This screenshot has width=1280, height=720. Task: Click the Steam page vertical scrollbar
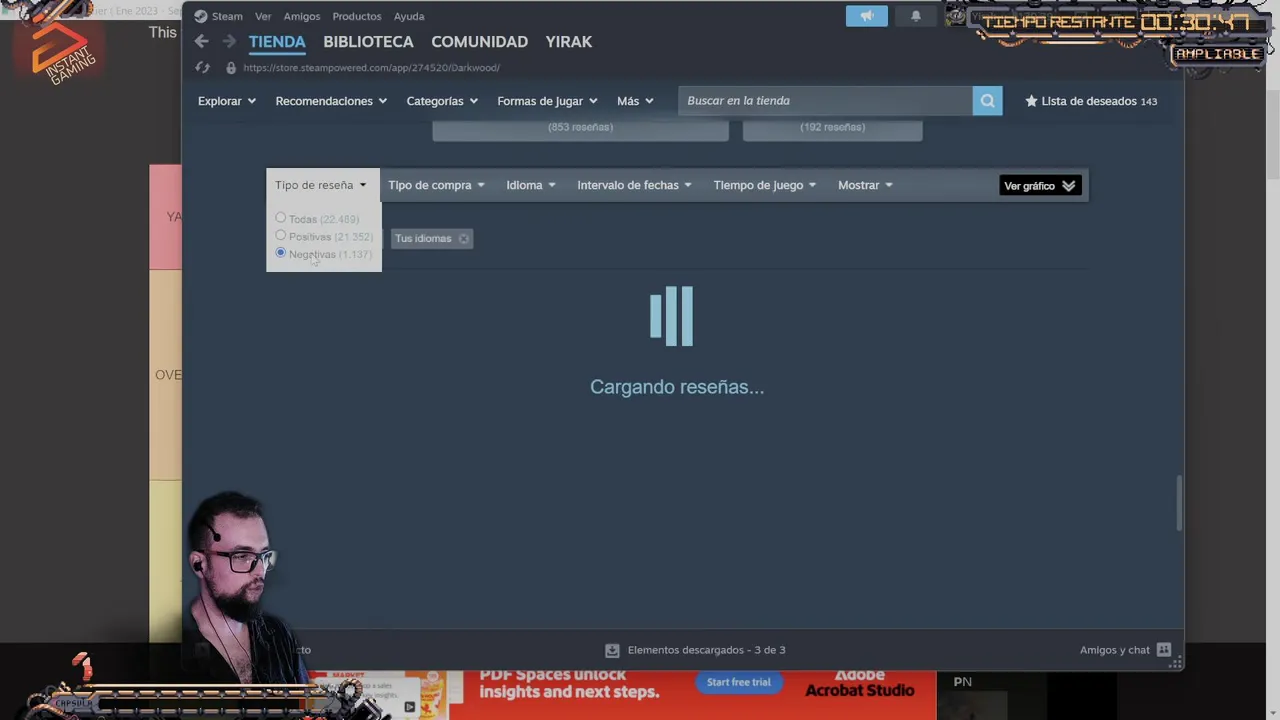1179,504
